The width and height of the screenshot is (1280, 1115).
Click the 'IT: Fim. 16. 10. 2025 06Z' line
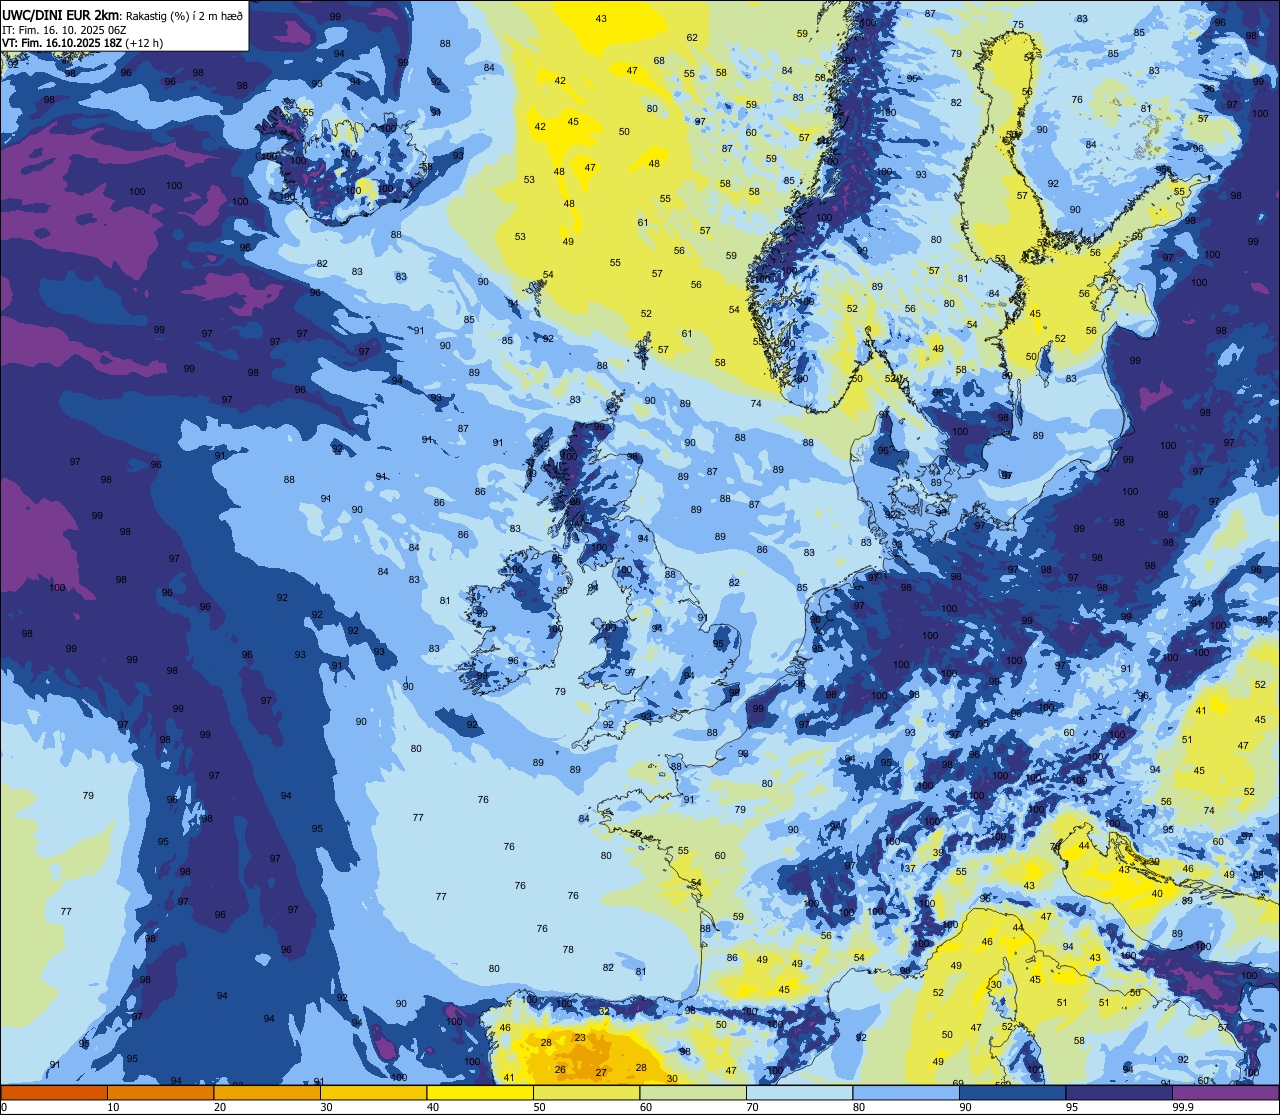65,30
